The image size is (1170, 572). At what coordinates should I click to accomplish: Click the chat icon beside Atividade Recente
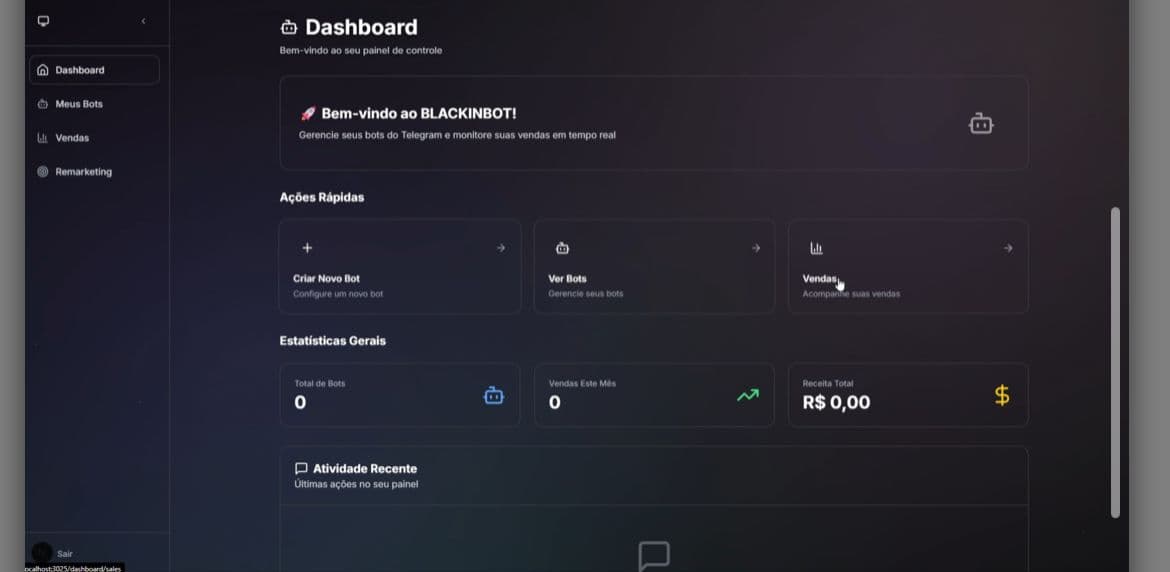click(x=301, y=468)
